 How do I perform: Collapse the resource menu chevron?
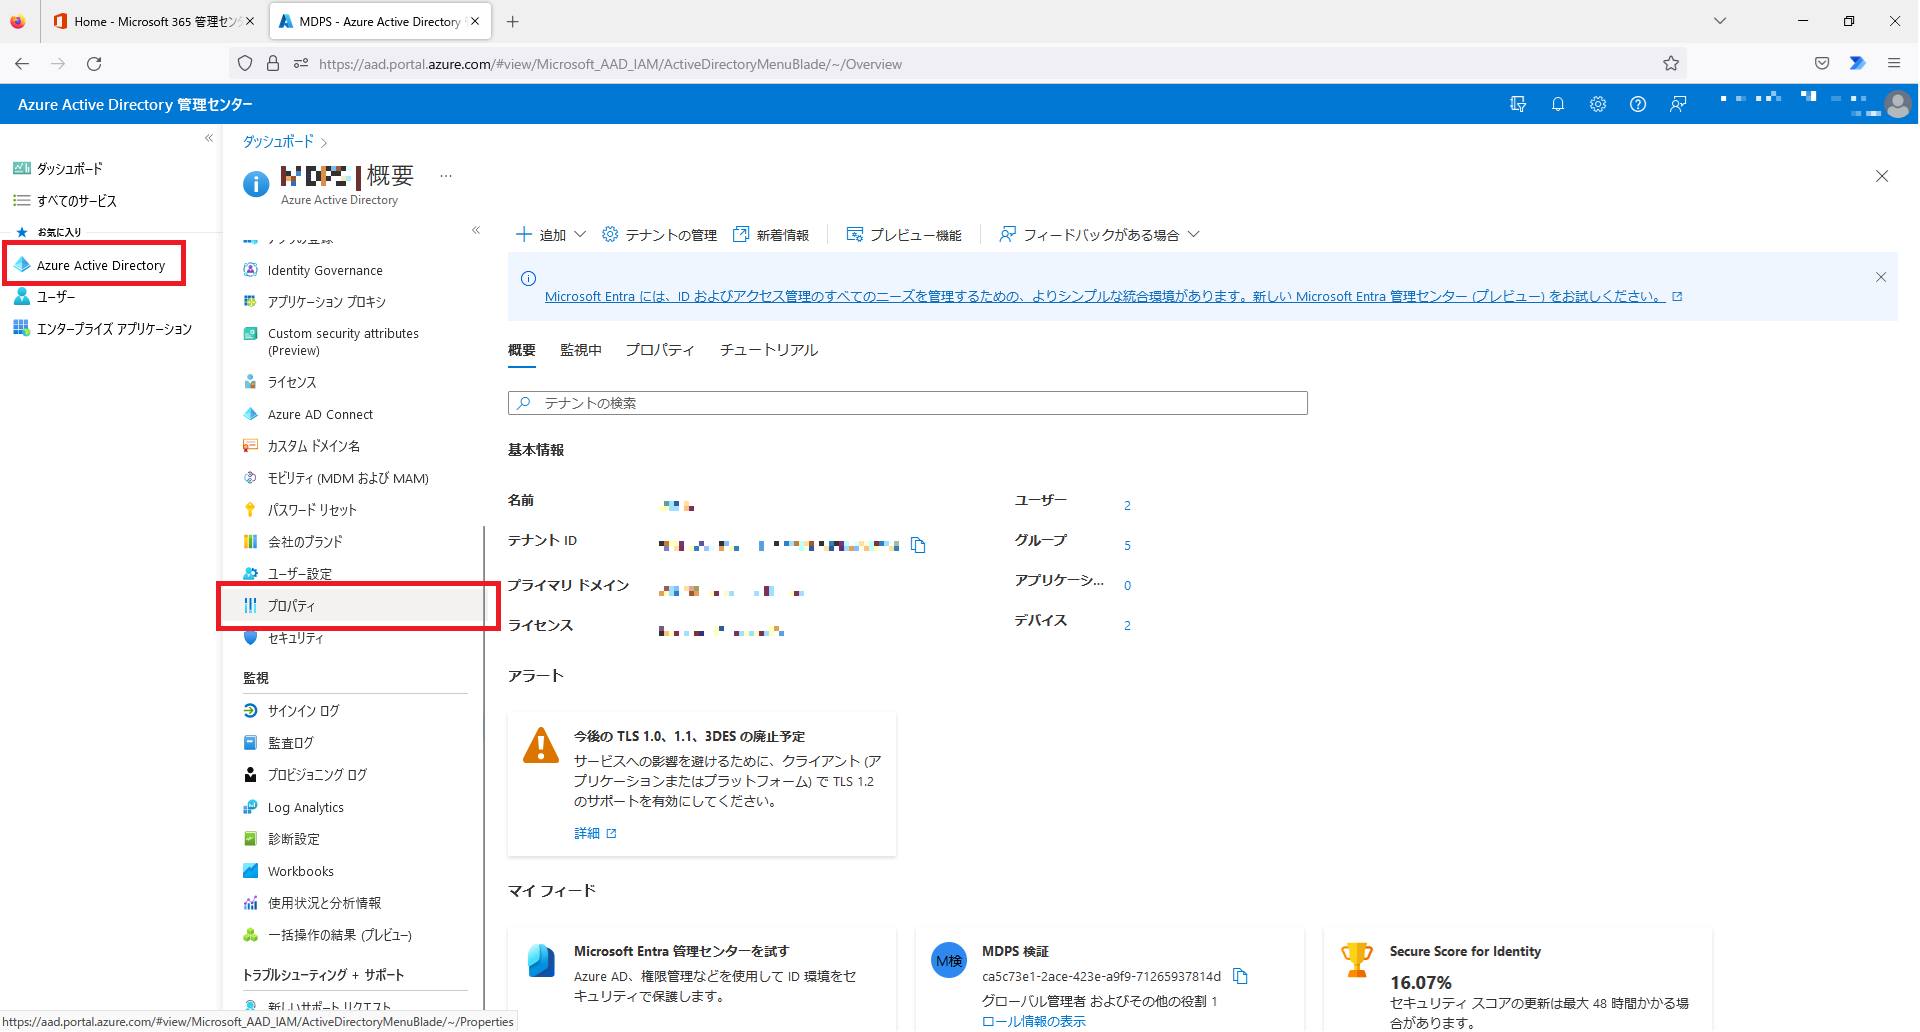pyautogui.click(x=476, y=230)
